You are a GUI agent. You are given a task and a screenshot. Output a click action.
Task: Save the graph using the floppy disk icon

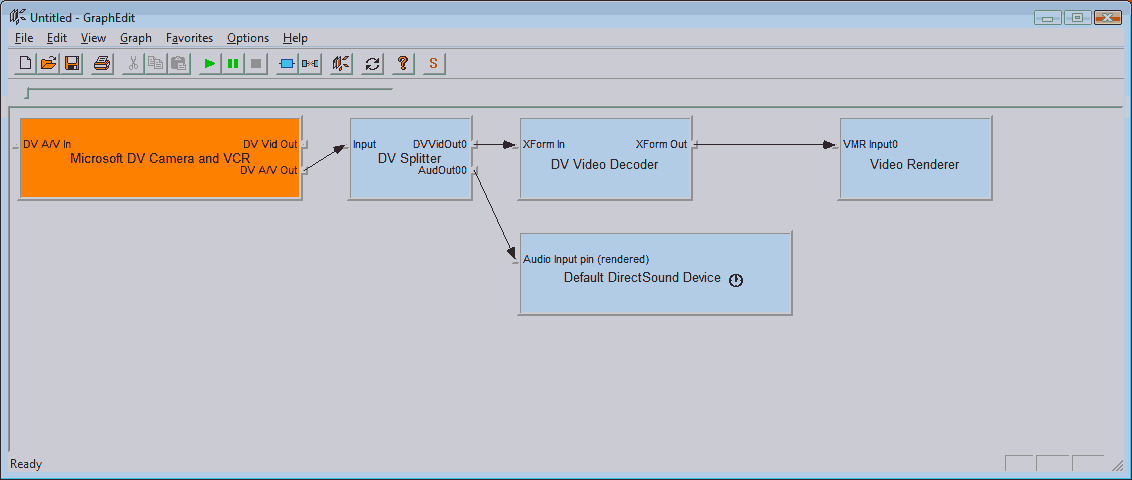(x=71, y=64)
